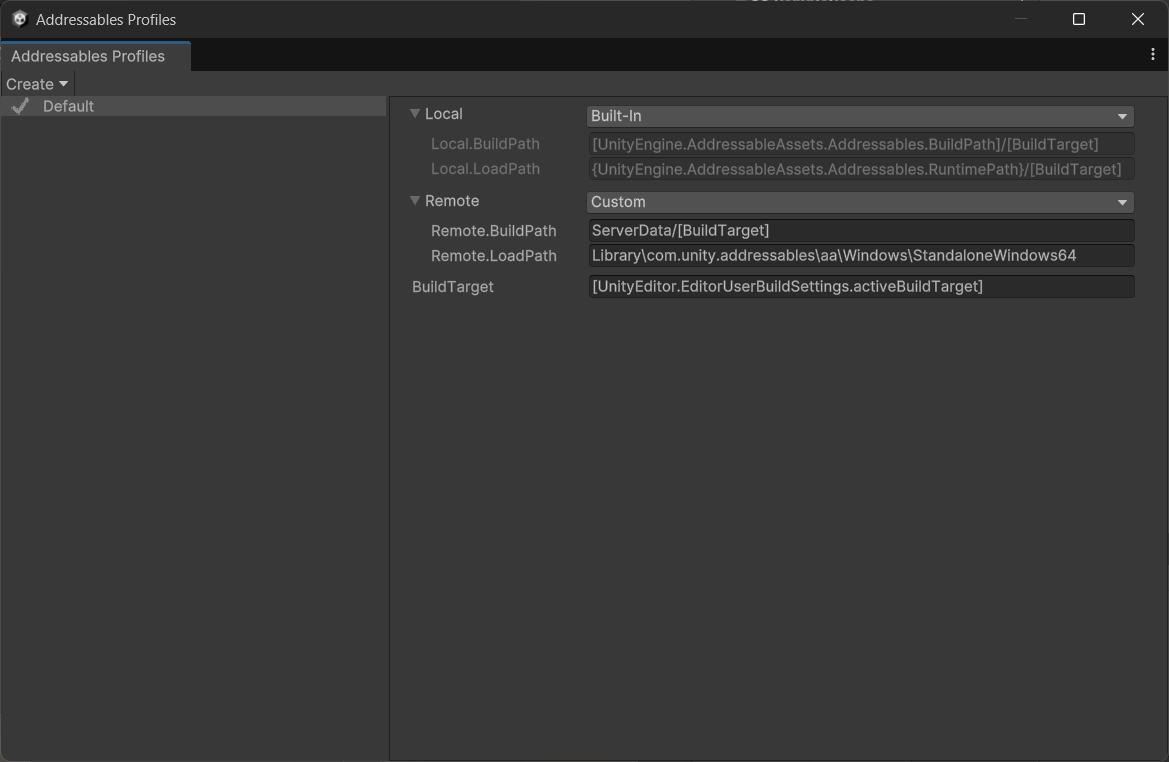Edit the BuildTarget value field
Screen dimensions: 1169x762
(860, 286)
